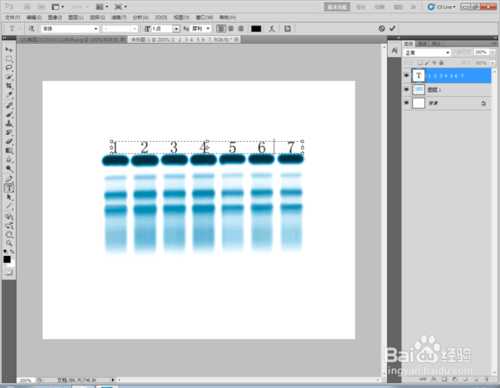
Task: Select the Horizontal Type tool
Action: pyautogui.click(x=9, y=188)
